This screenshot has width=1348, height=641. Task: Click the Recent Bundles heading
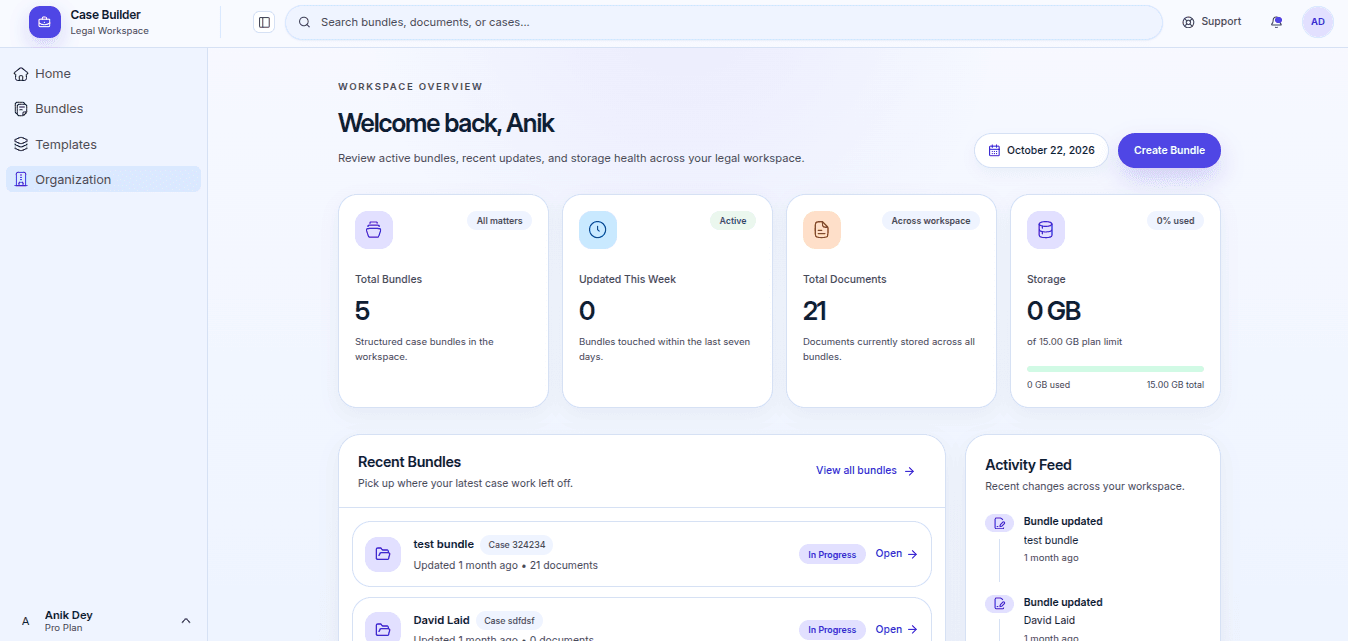(409, 462)
